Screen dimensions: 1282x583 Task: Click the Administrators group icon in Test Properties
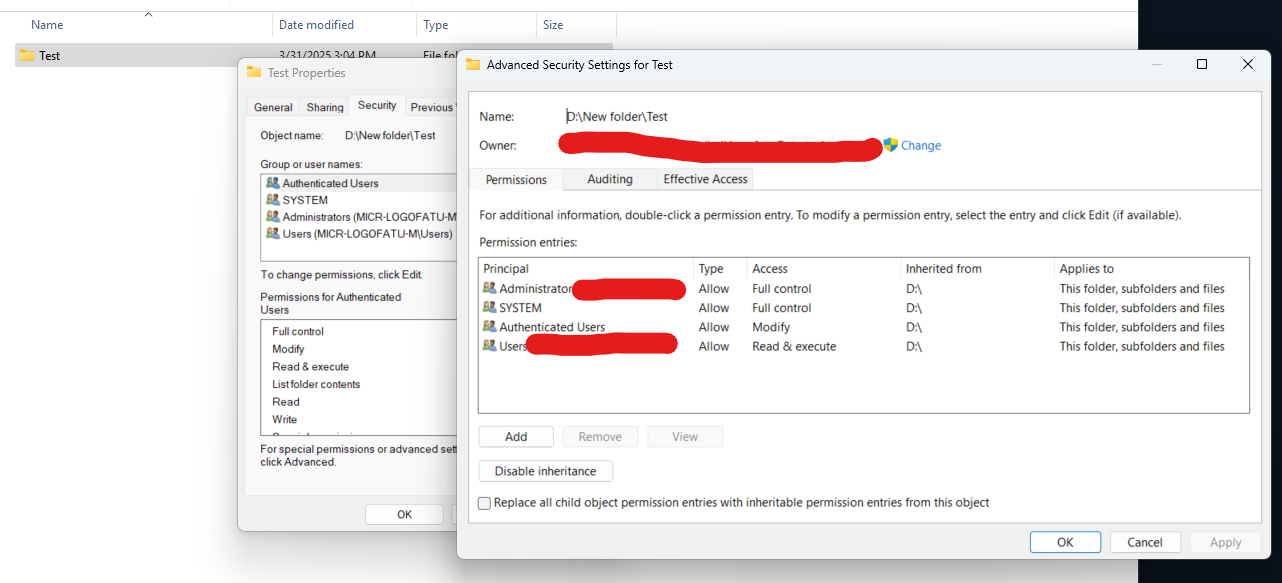point(273,216)
